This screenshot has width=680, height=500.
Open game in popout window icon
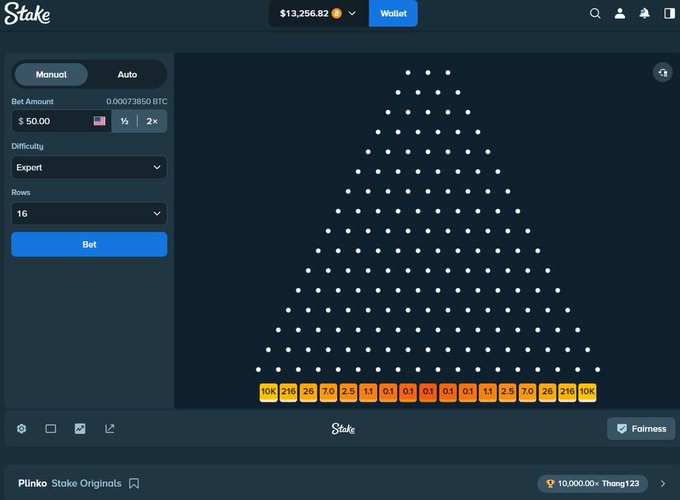[x=109, y=428]
